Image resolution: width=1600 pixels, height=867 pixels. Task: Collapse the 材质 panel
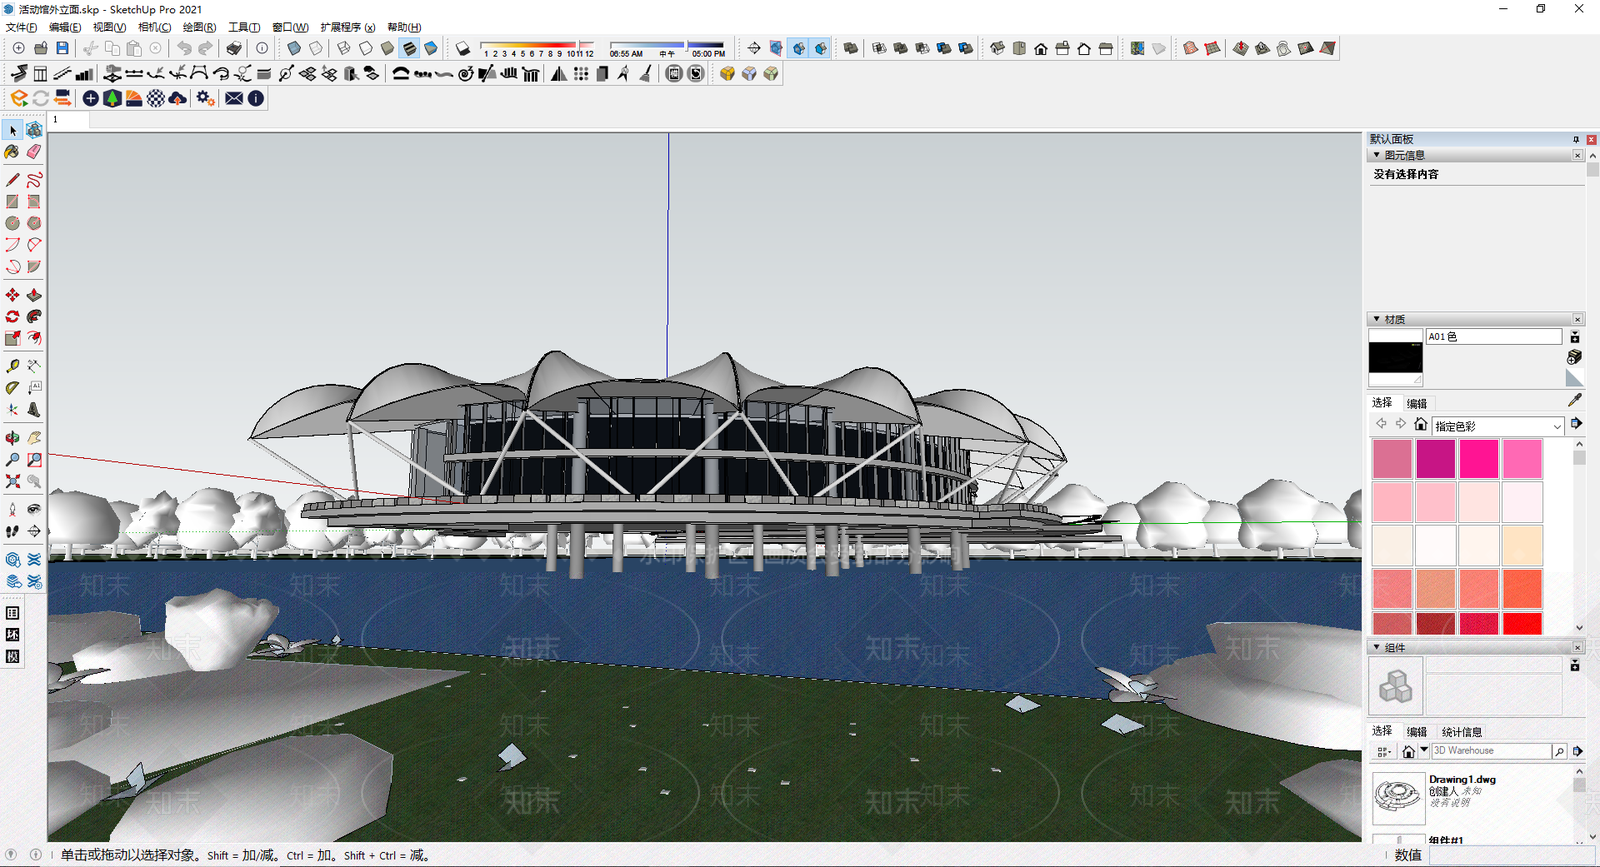1377,319
